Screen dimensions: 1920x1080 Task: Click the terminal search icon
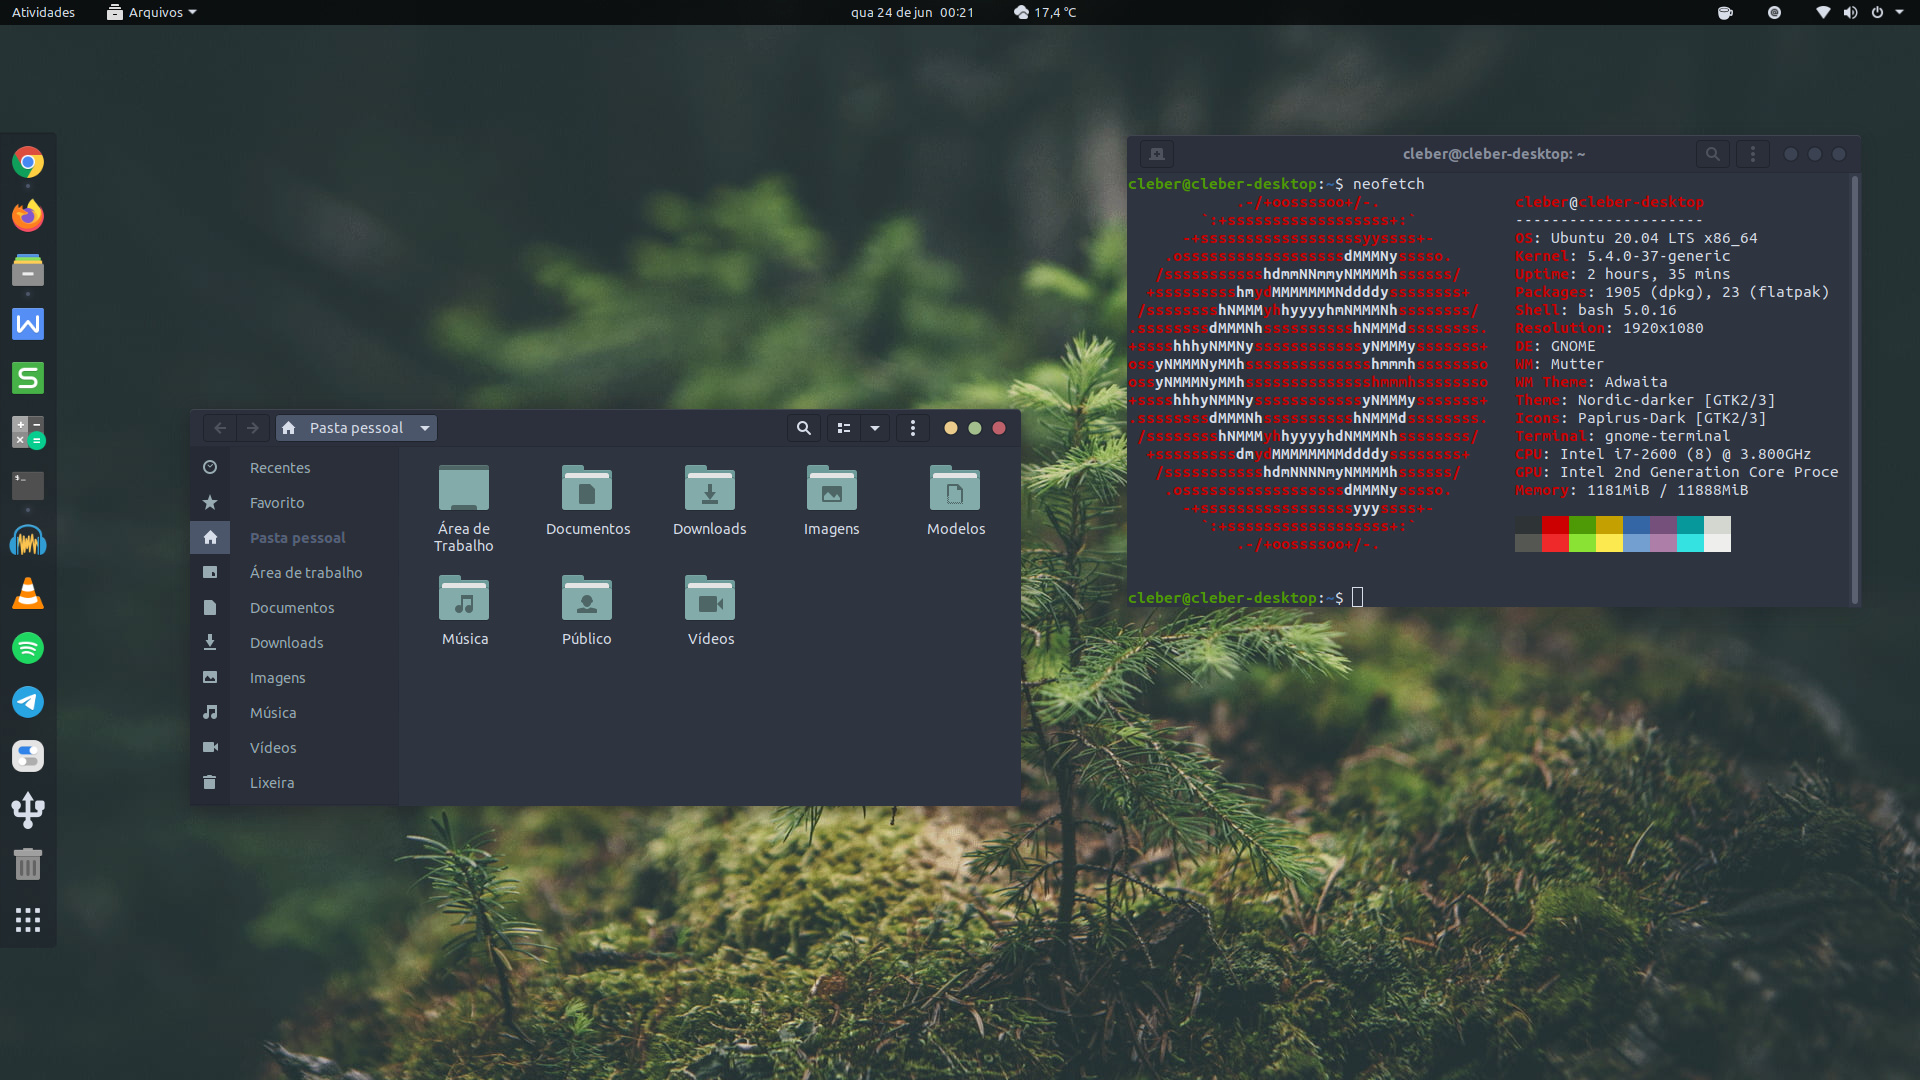click(x=1712, y=154)
